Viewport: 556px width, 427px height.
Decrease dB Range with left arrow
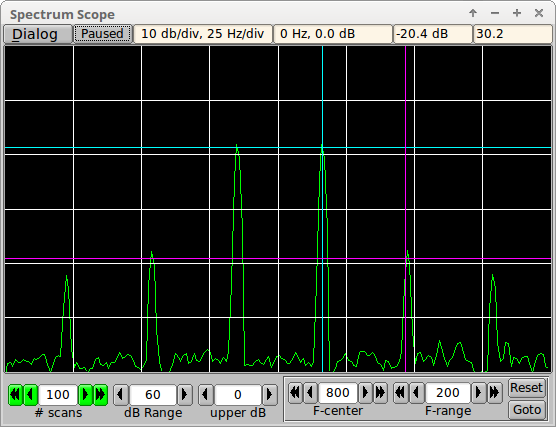[121, 395]
